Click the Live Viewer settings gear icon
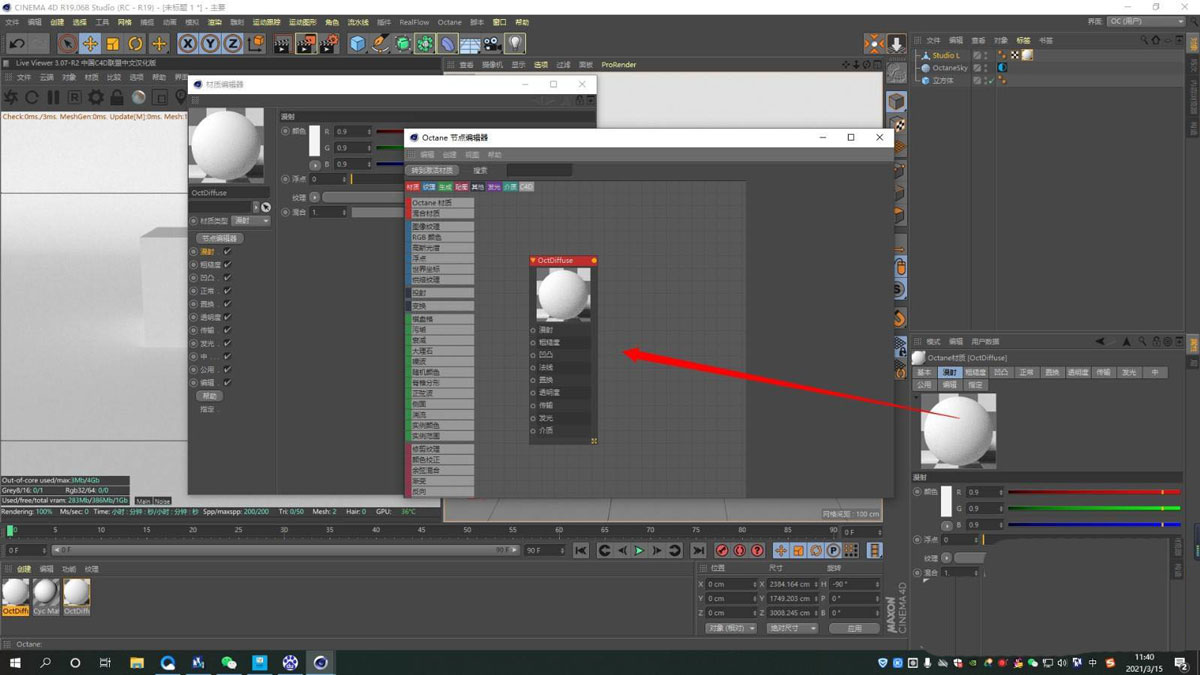The width and height of the screenshot is (1200, 675). [x=96, y=97]
